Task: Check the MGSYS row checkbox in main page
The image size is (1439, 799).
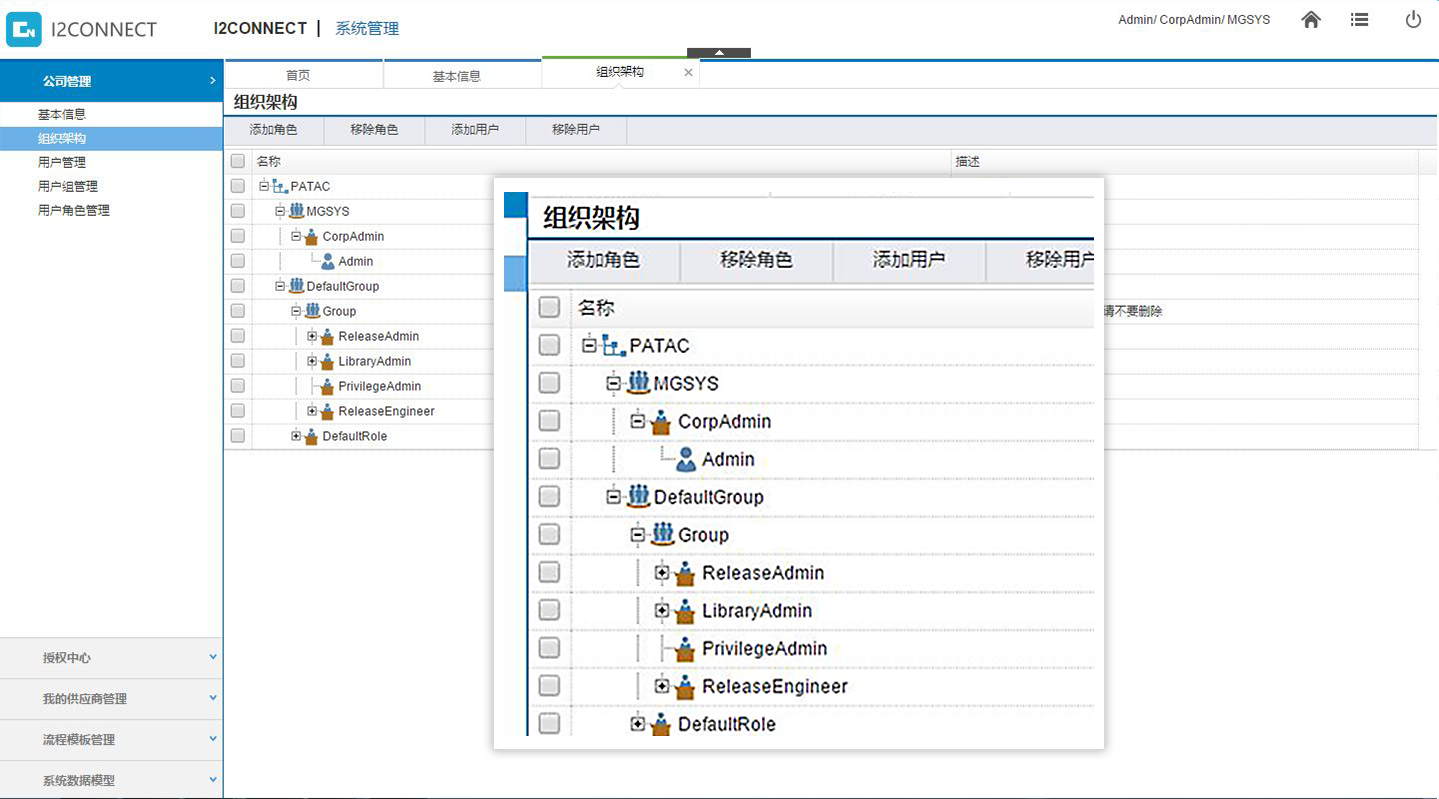Action: (237, 211)
